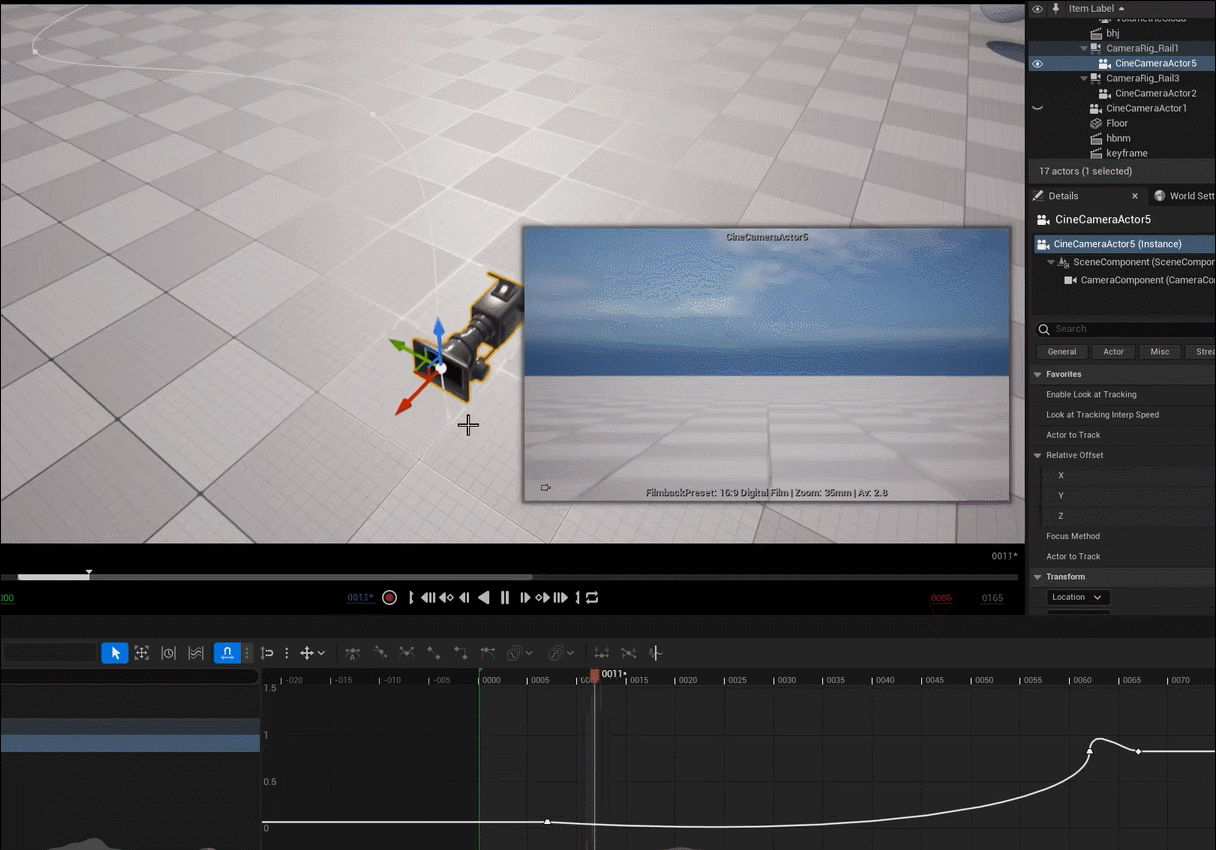Toggle weighted tangents for selected keys
This screenshot has width=1216, height=850.
[488, 653]
